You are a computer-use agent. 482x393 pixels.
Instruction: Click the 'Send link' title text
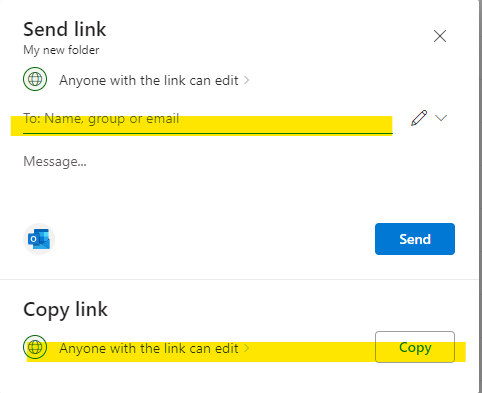pos(65,29)
